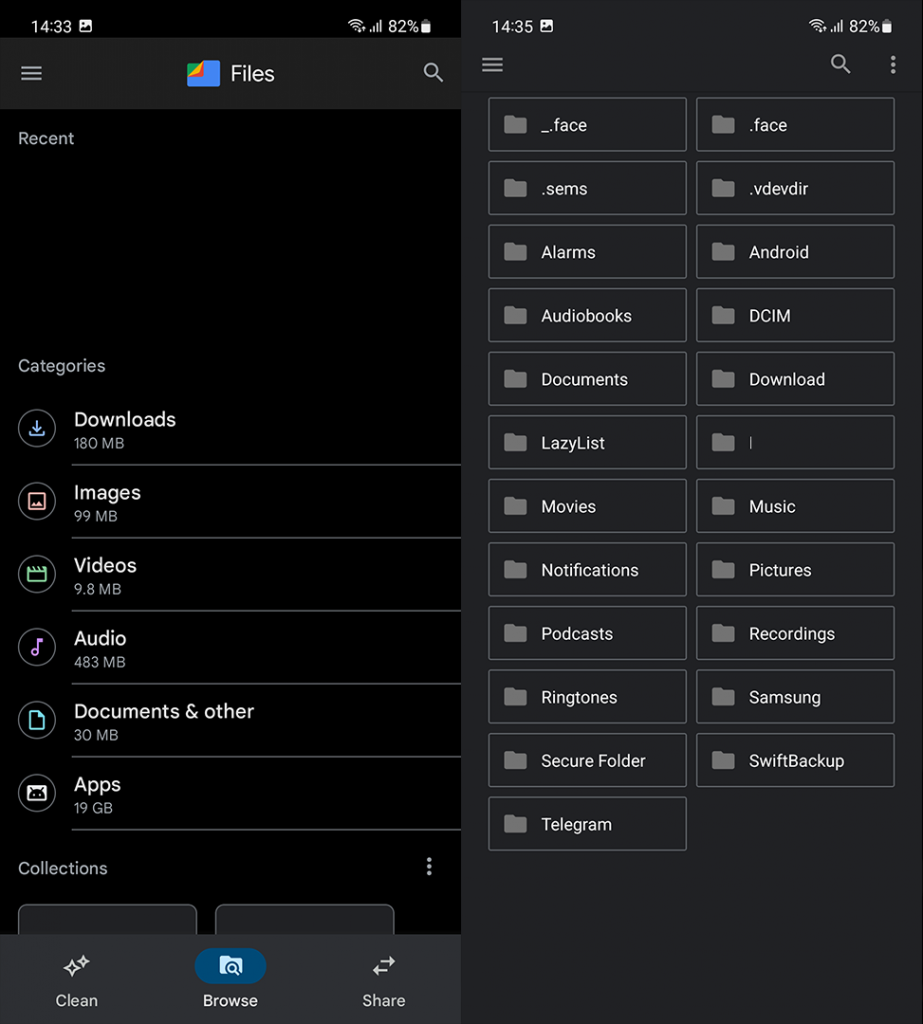
Task: Open the folder named with a vertical bar
Action: tap(795, 442)
